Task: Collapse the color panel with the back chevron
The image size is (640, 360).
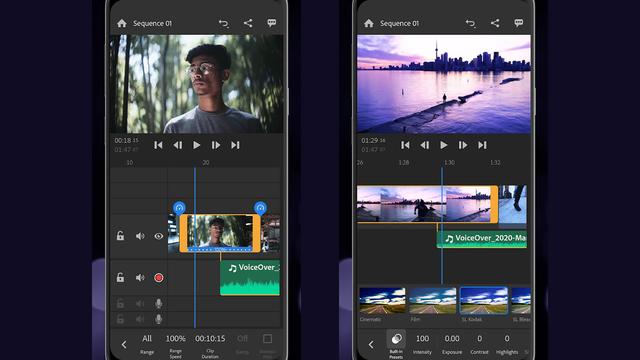Action: (371, 344)
